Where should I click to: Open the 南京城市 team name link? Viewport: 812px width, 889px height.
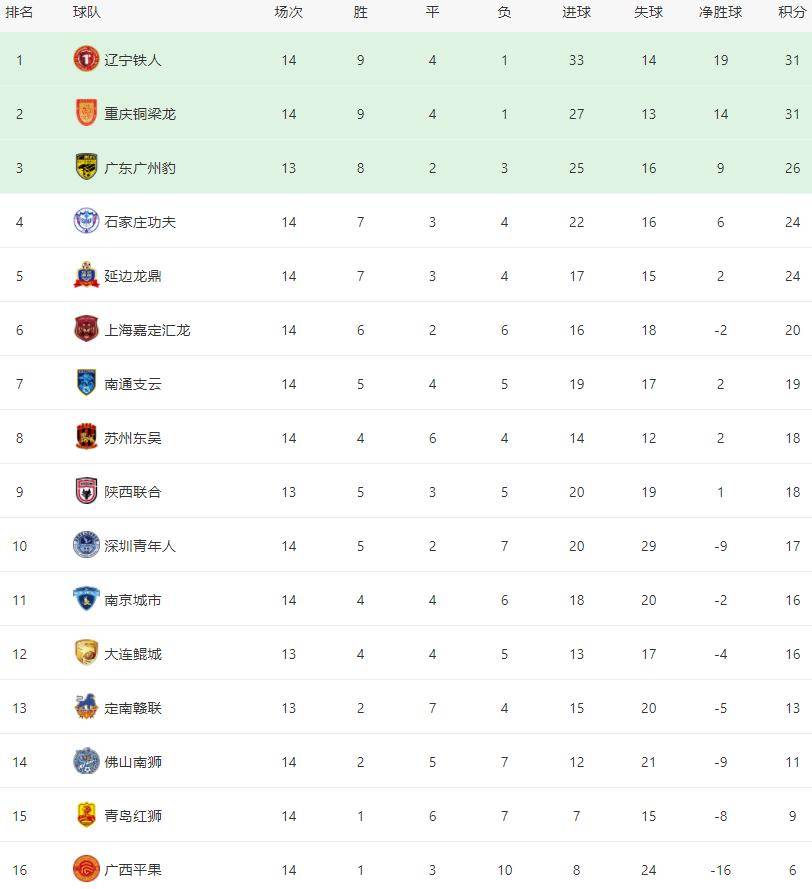pos(133,600)
